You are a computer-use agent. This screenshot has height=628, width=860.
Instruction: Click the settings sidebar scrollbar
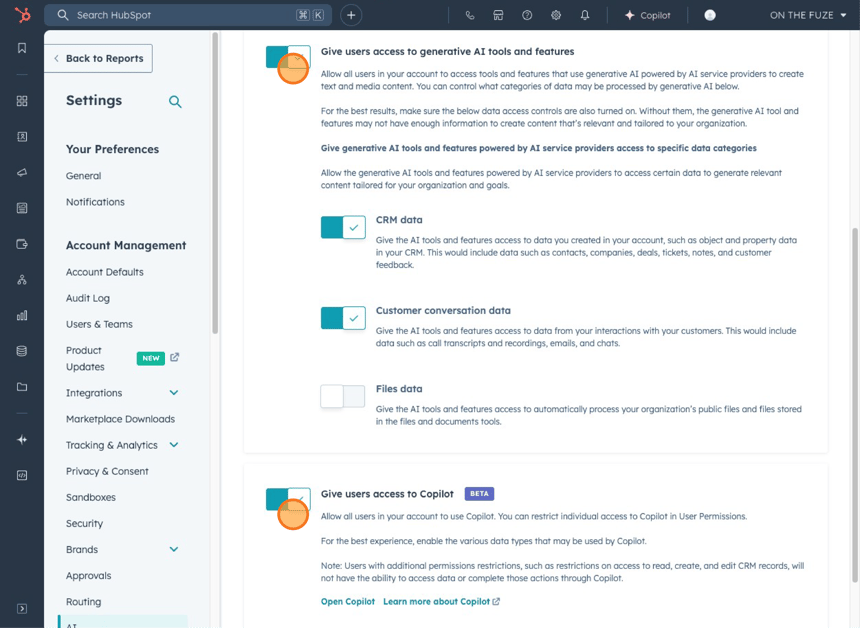coord(215,183)
